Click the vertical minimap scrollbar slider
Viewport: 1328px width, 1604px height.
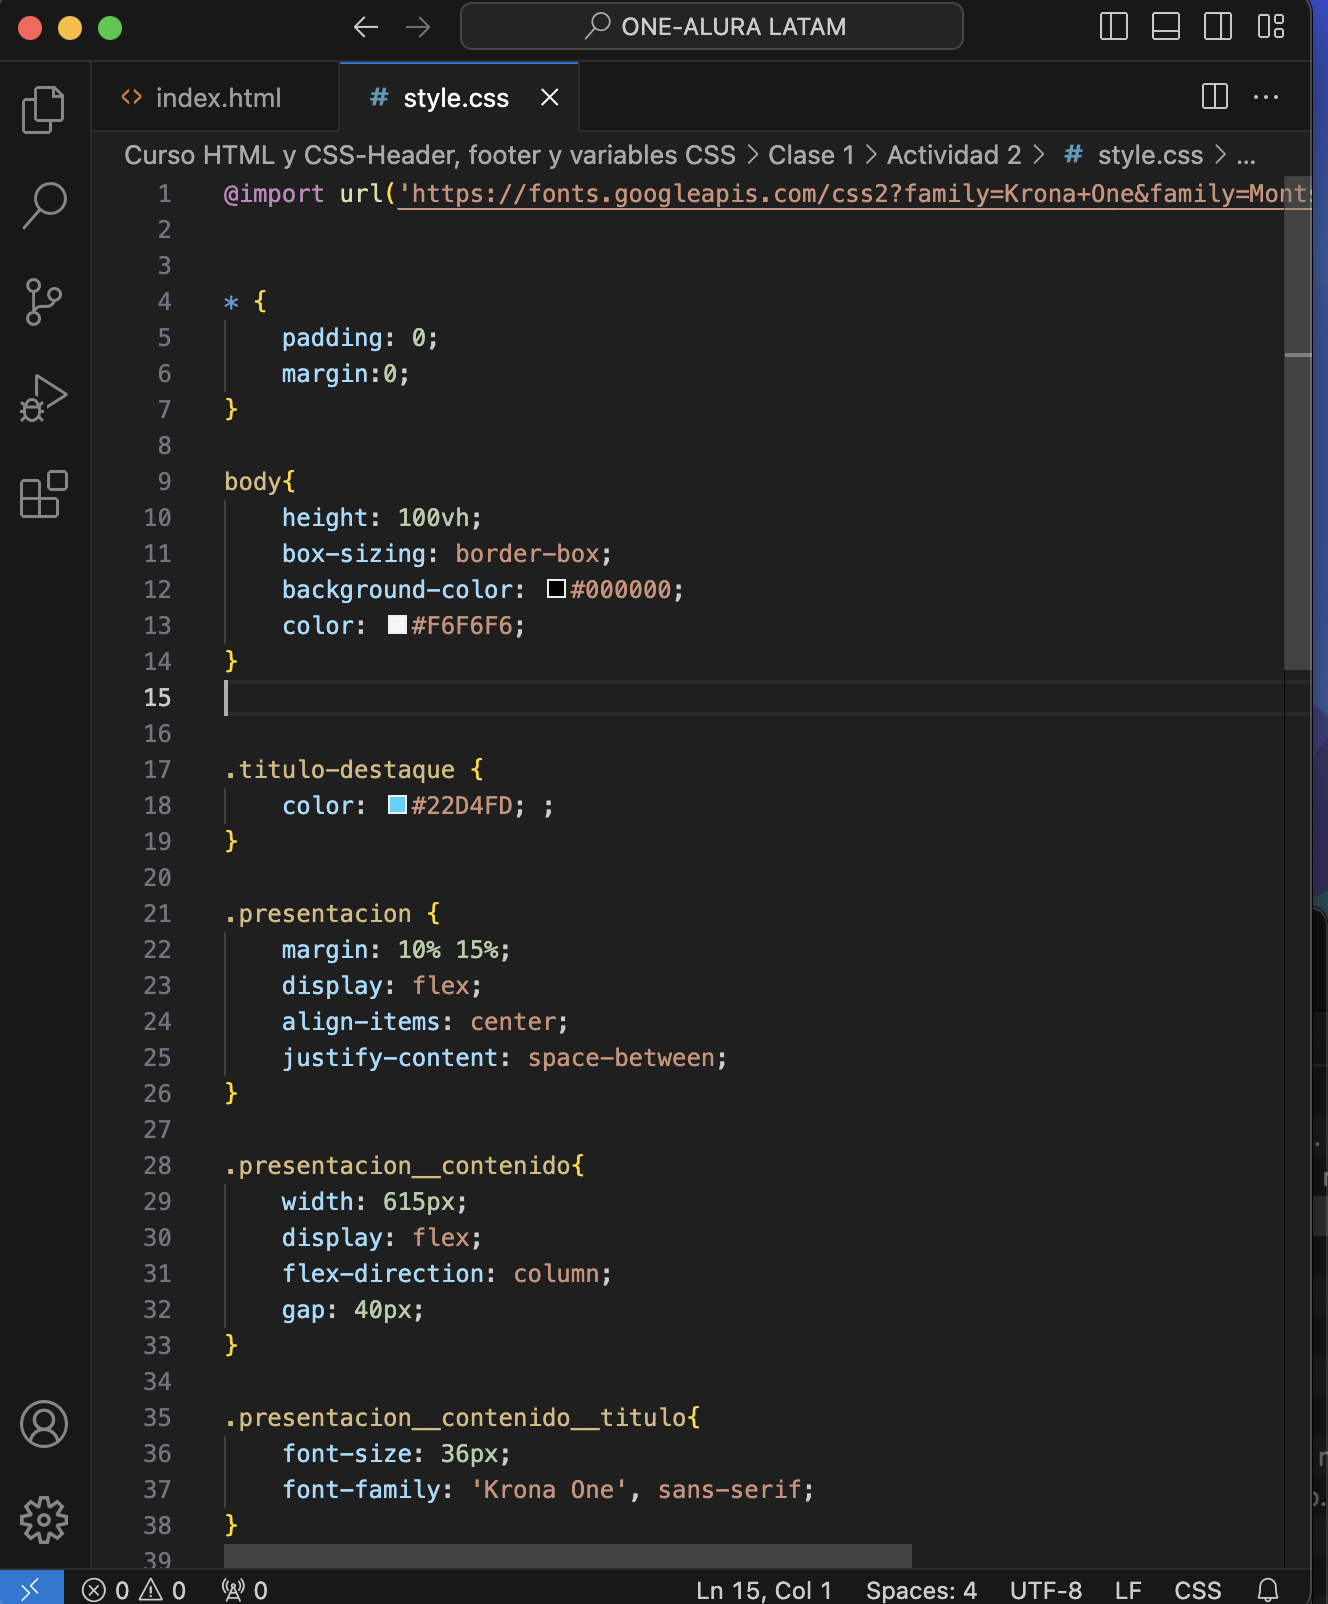point(1297,425)
